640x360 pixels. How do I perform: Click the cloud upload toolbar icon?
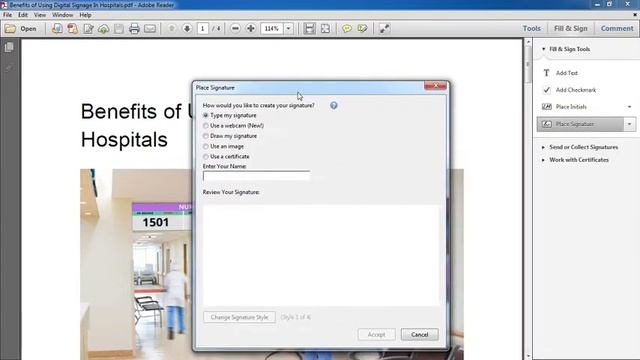[x=104, y=29]
